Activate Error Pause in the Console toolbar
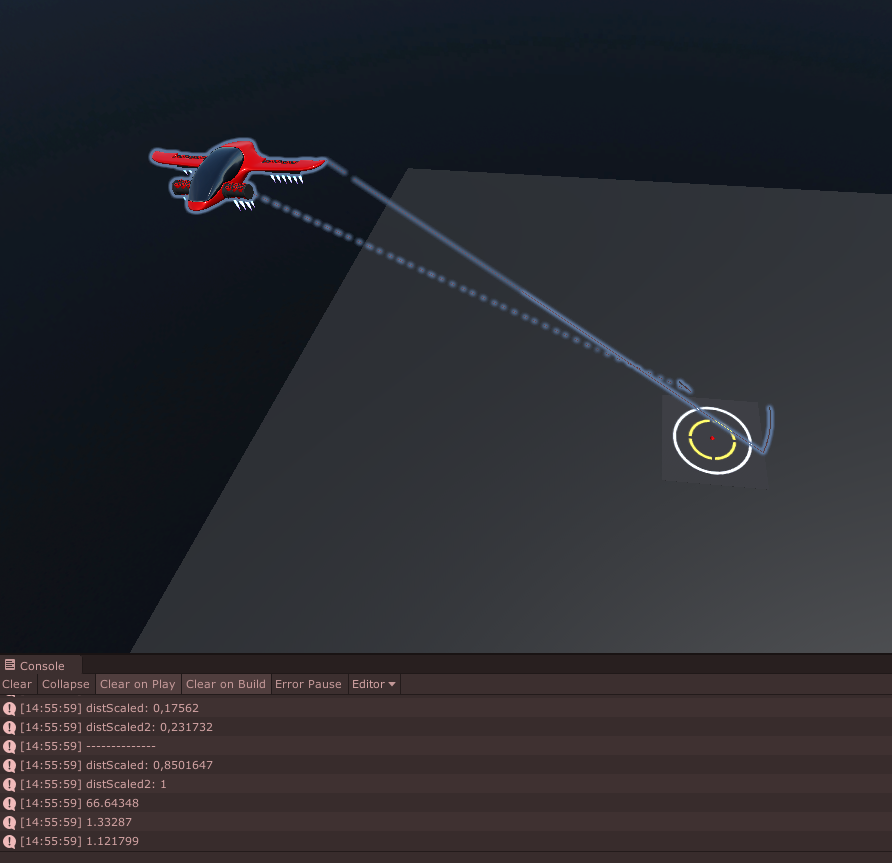Screen dimensions: 892x863 [308, 684]
